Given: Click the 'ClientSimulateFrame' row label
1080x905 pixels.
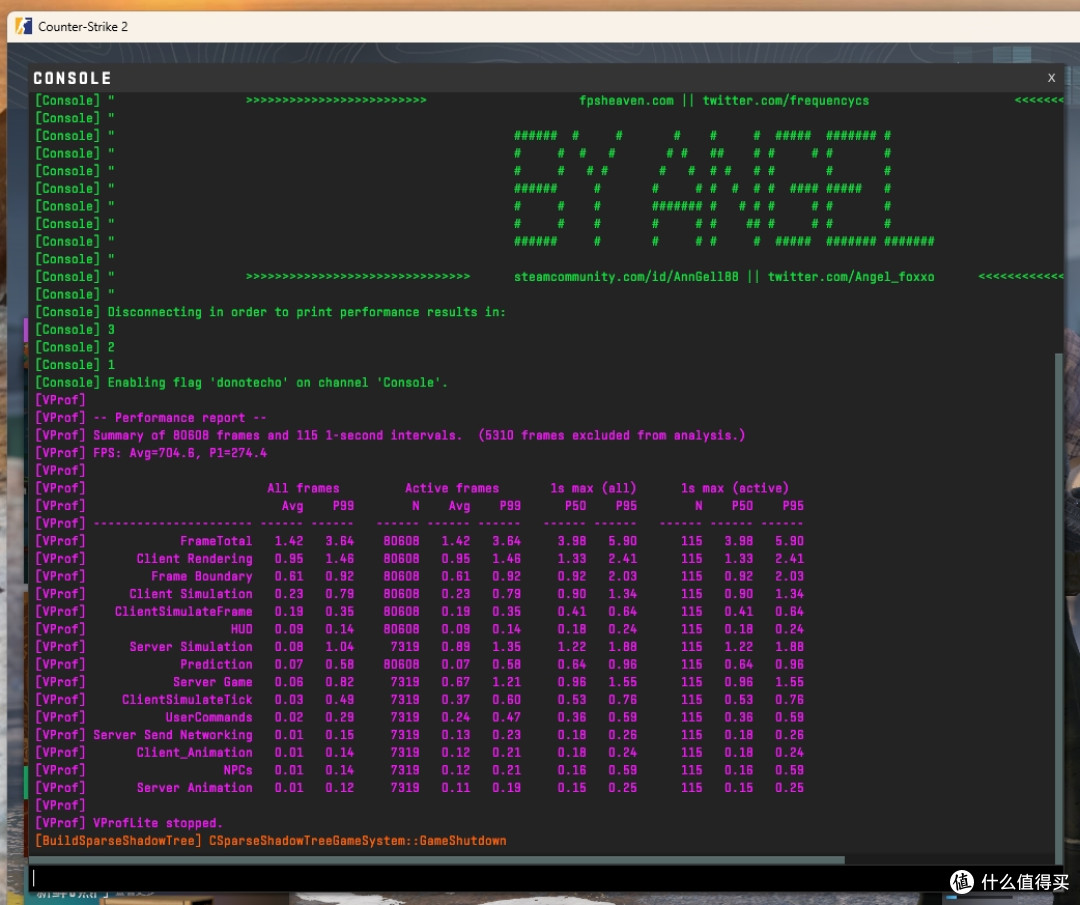Looking at the screenshot, I should pos(183,612).
